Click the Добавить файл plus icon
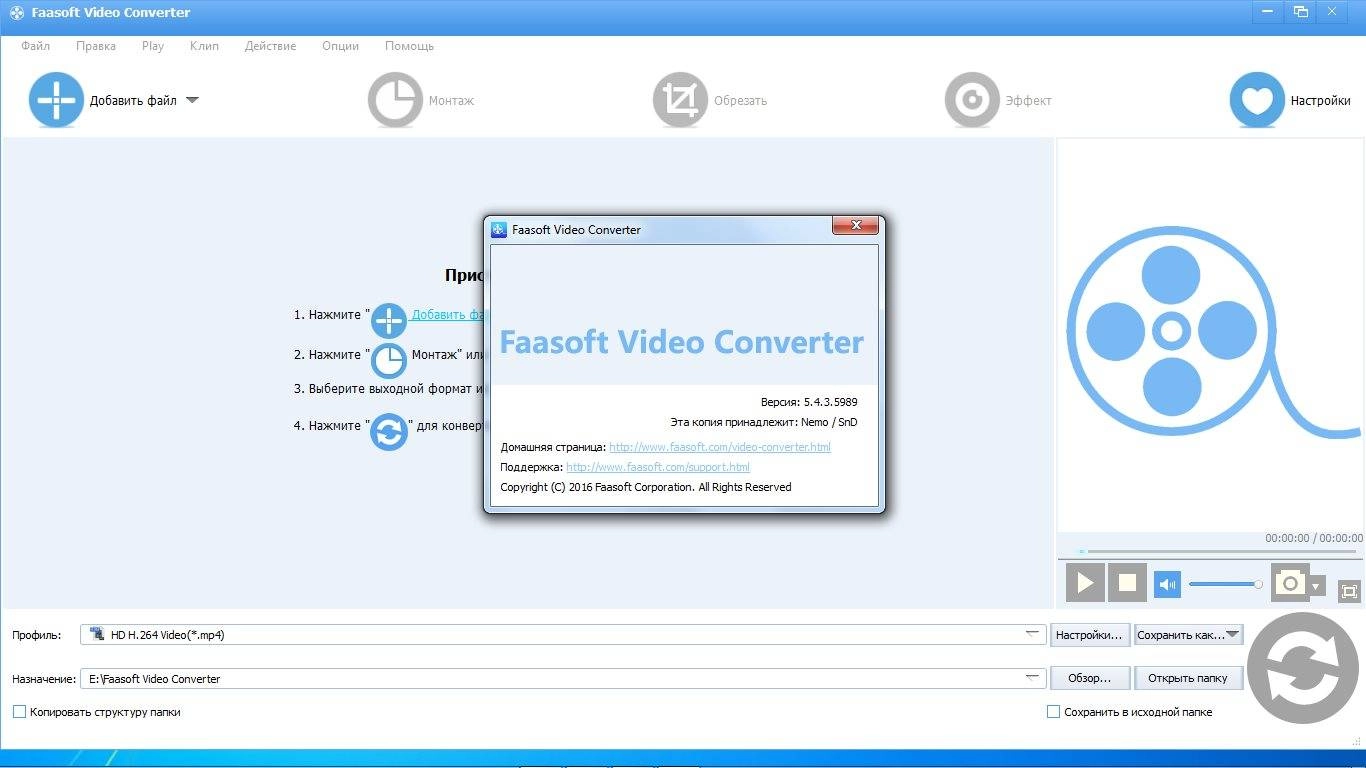 tap(56, 100)
